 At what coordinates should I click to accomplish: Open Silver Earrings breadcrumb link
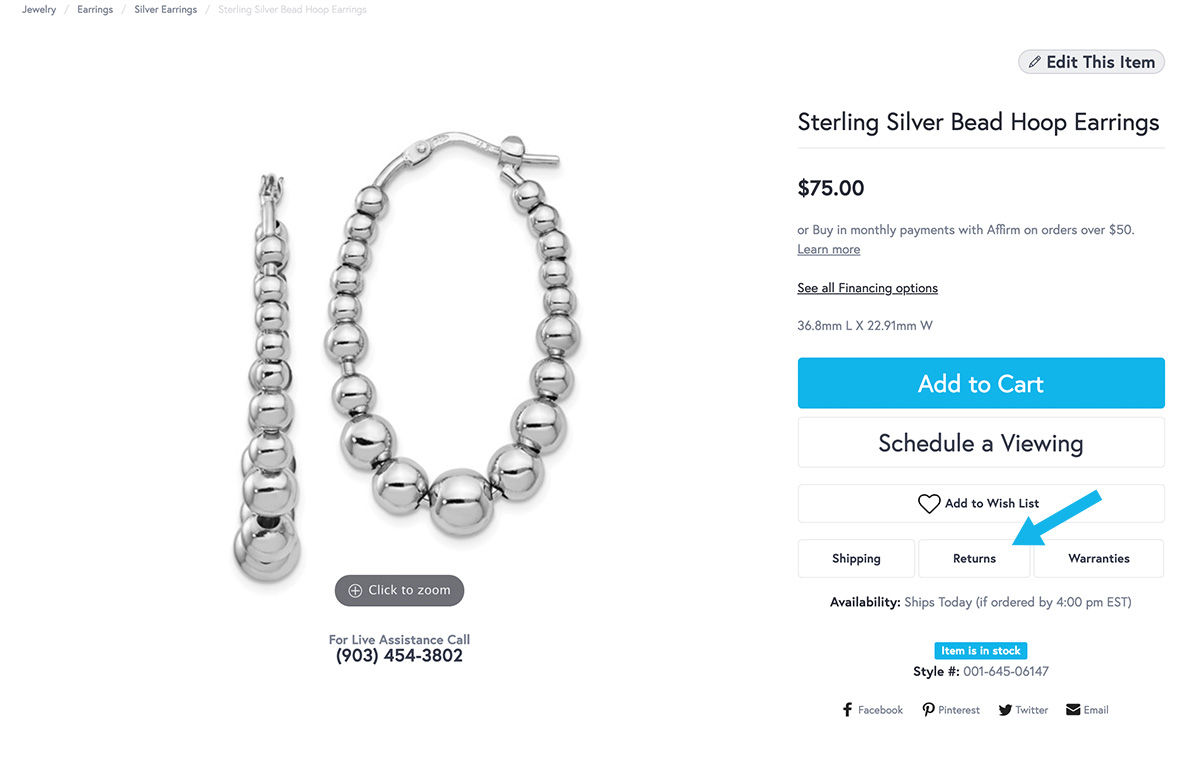[x=165, y=10]
